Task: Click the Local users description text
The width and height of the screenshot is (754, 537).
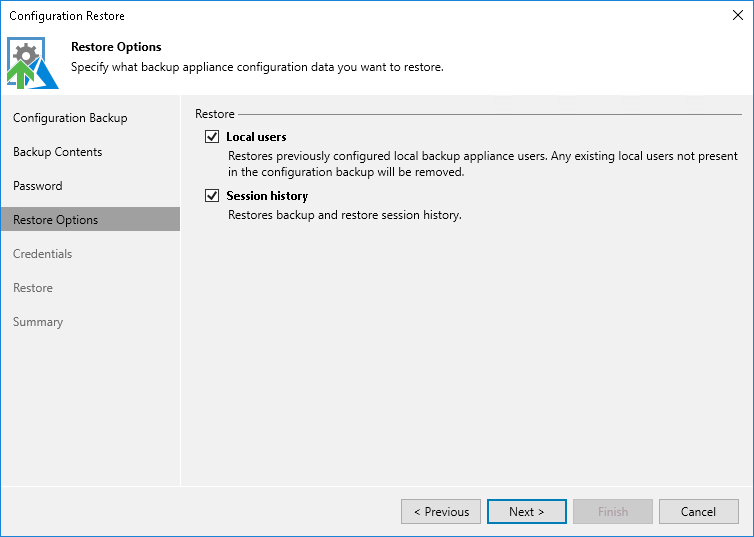Action: [483, 164]
